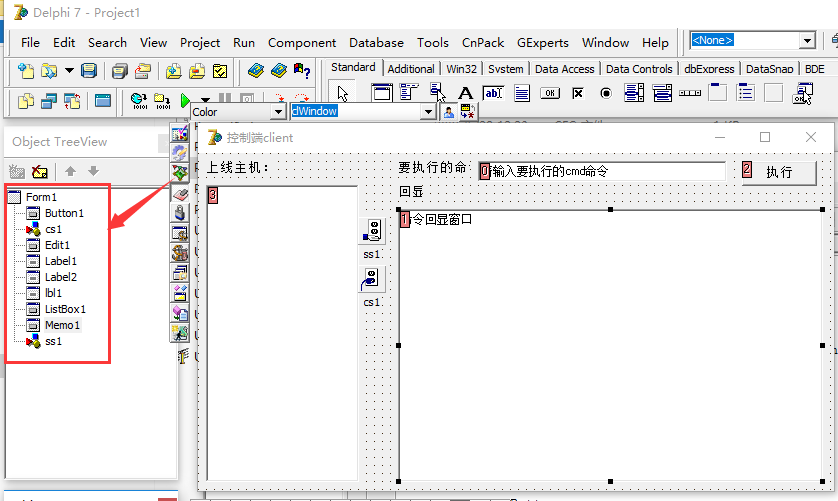Open the Database menu
This screenshot has width=838, height=501.
point(376,43)
